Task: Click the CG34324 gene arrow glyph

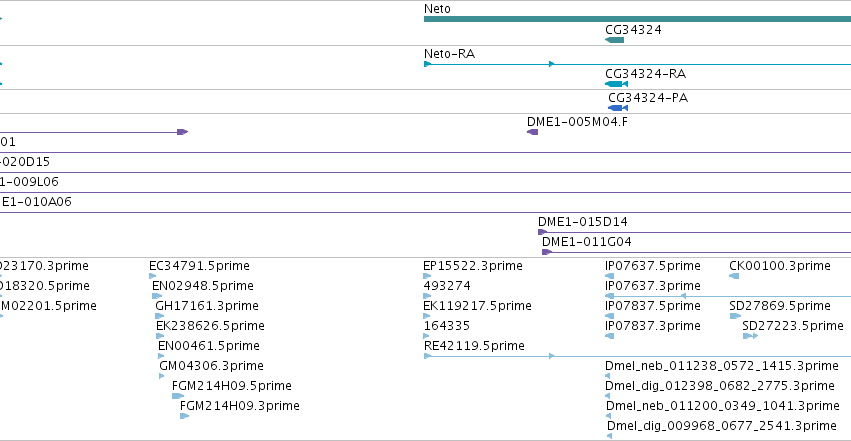Action: point(614,40)
